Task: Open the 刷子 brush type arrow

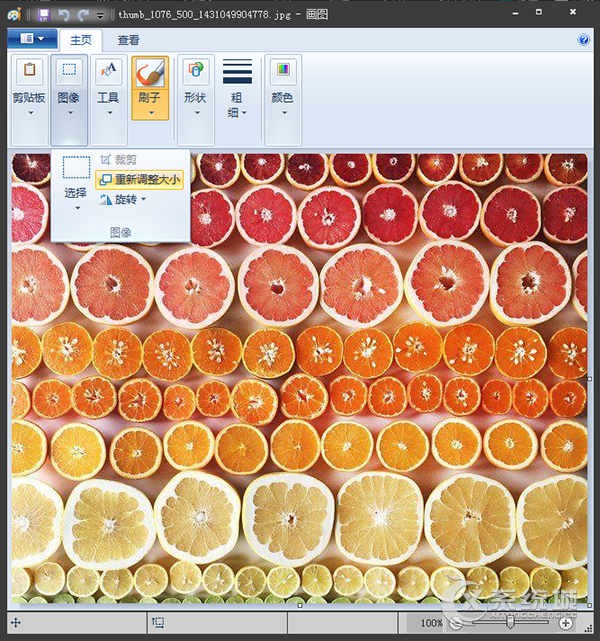Action: 151,112
